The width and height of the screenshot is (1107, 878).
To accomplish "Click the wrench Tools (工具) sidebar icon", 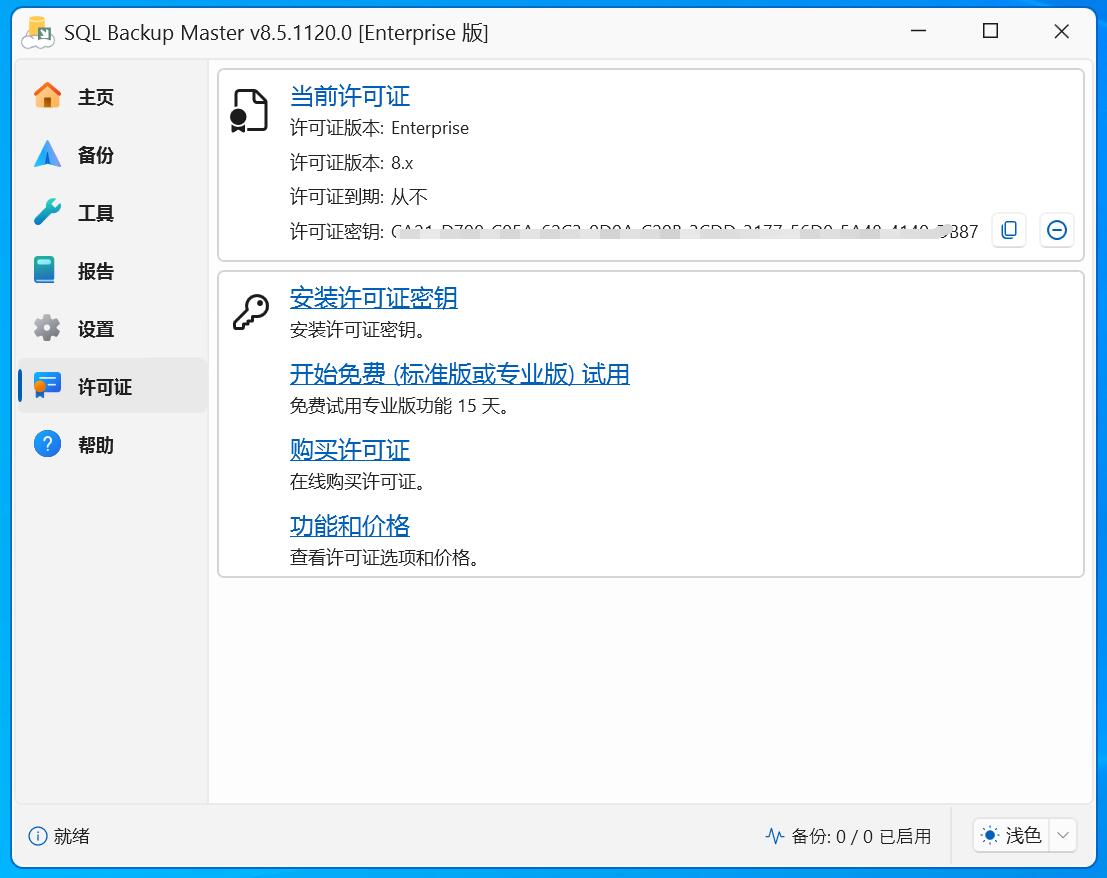I will click(47, 212).
